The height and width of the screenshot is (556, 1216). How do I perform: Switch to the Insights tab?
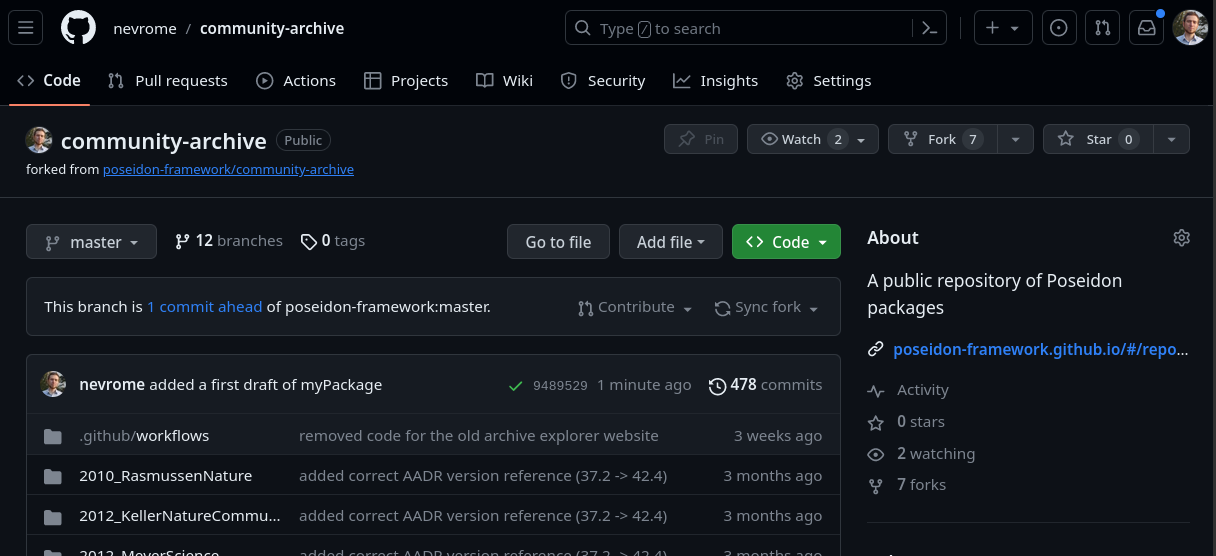(x=716, y=81)
